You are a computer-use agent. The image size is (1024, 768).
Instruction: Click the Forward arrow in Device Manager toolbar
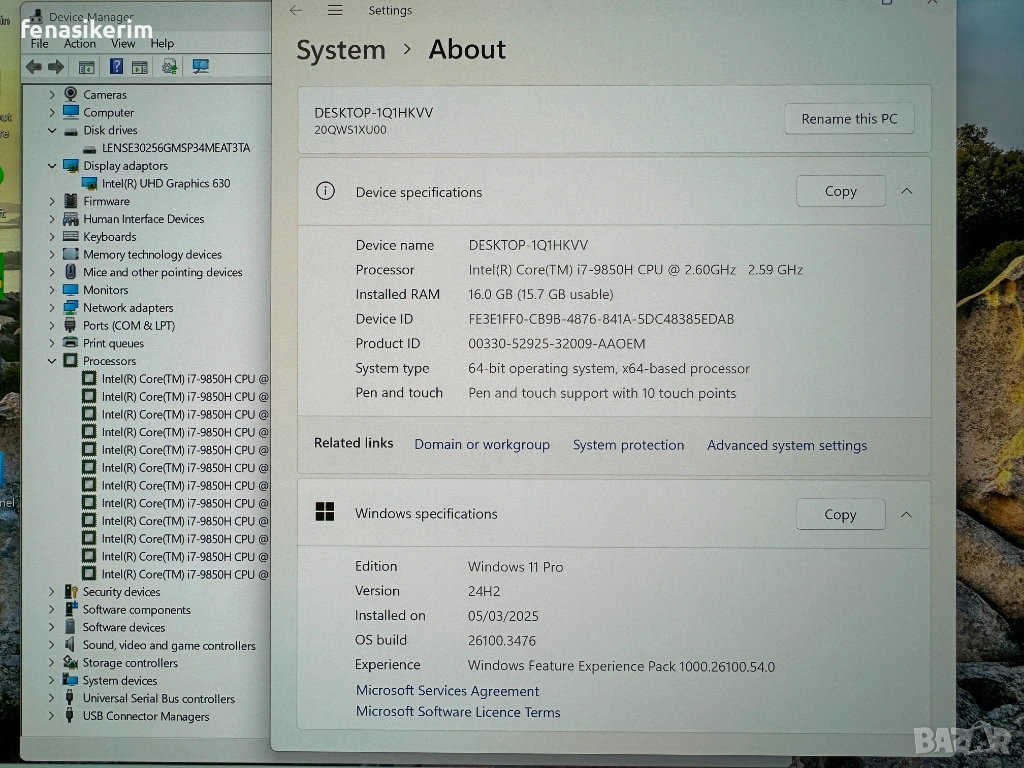click(56, 67)
